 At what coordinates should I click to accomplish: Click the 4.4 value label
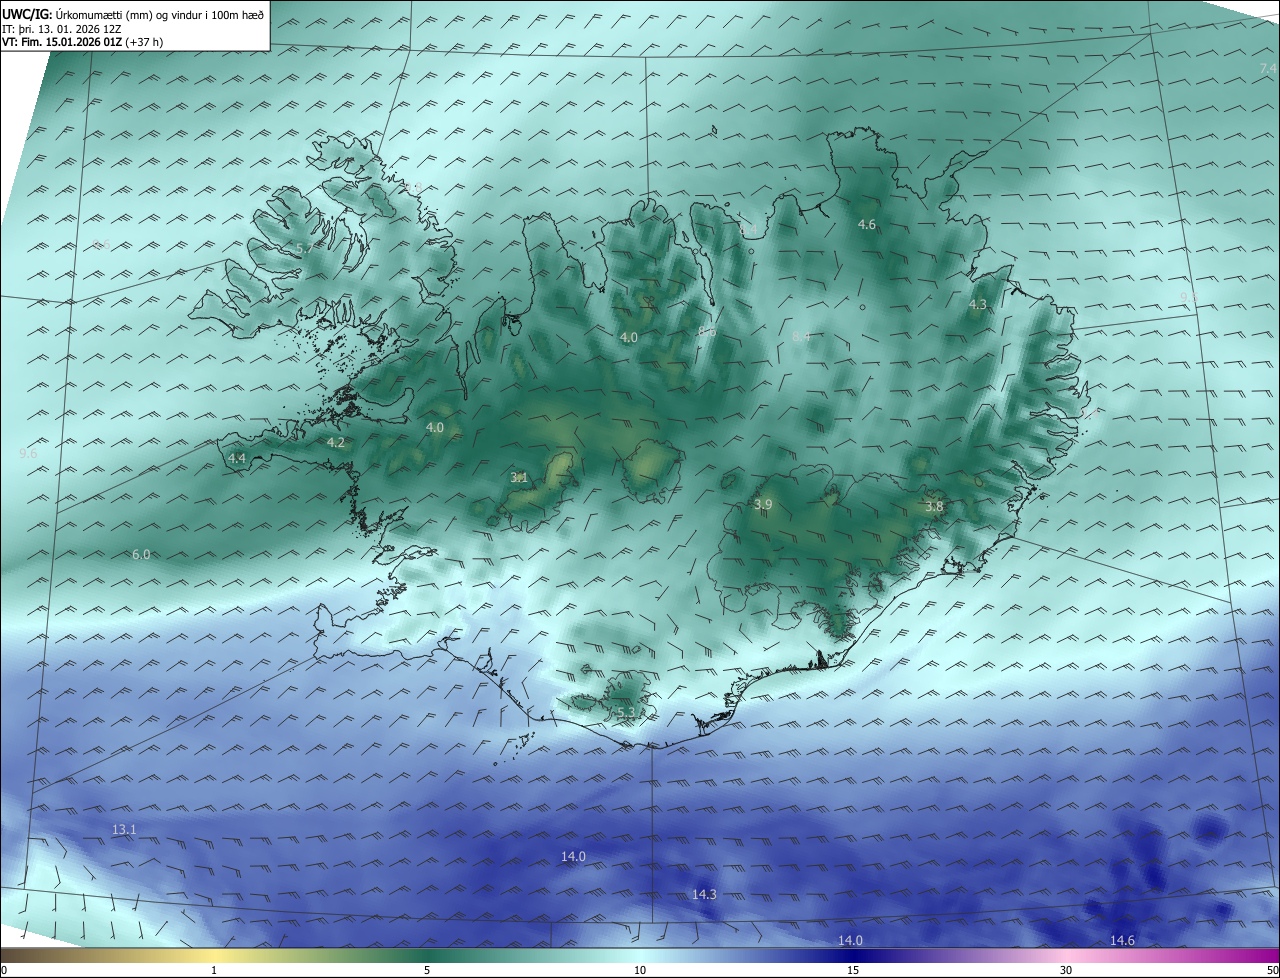tap(237, 458)
